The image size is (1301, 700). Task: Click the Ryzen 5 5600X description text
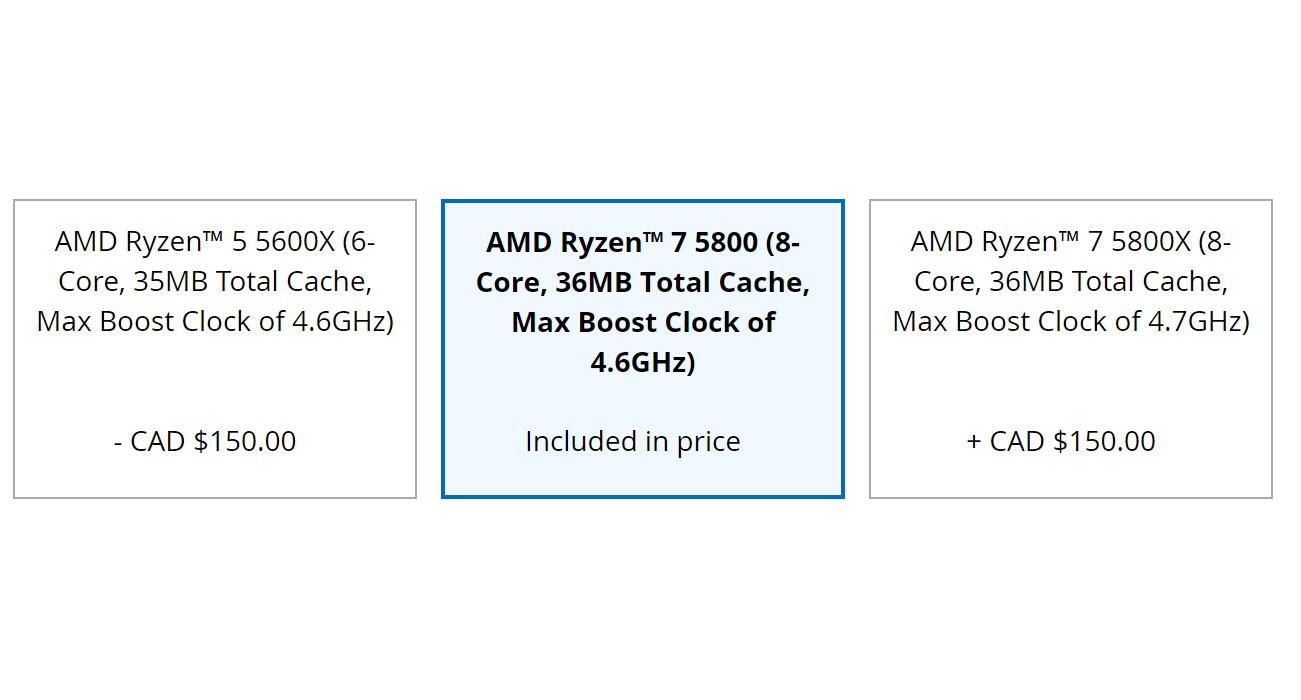point(214,281)
